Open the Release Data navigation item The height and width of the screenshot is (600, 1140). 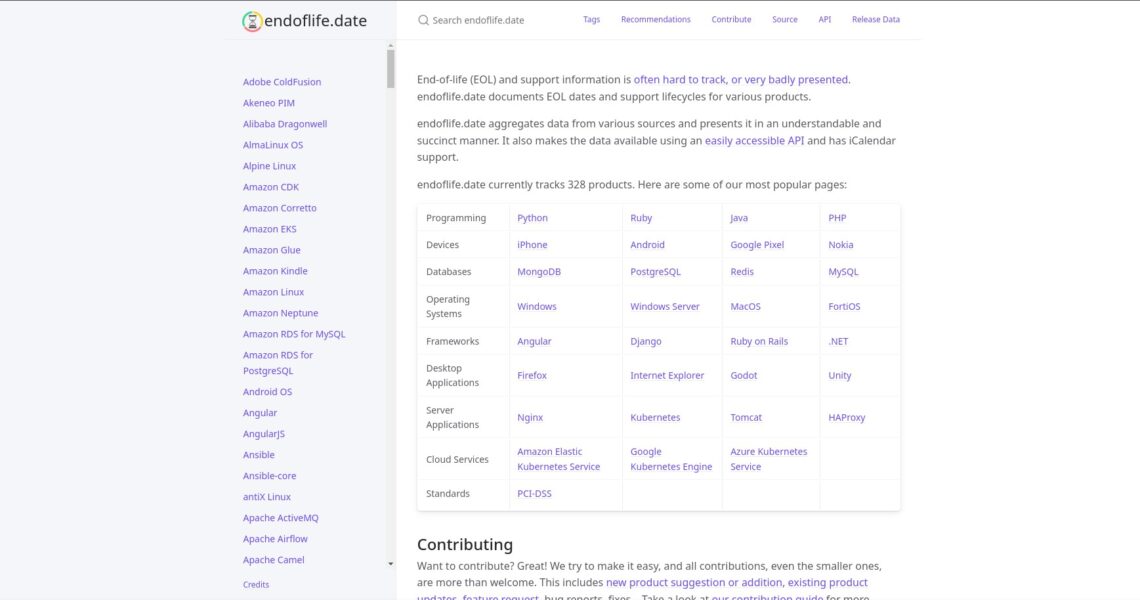875,20
